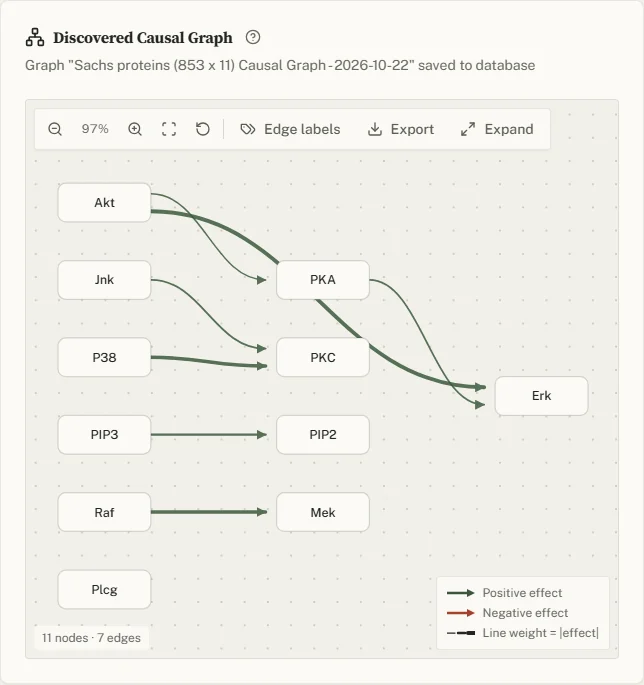This screenshot has height=685, width=644.
Task: Select the Raf node
Action: click(104, 512)
